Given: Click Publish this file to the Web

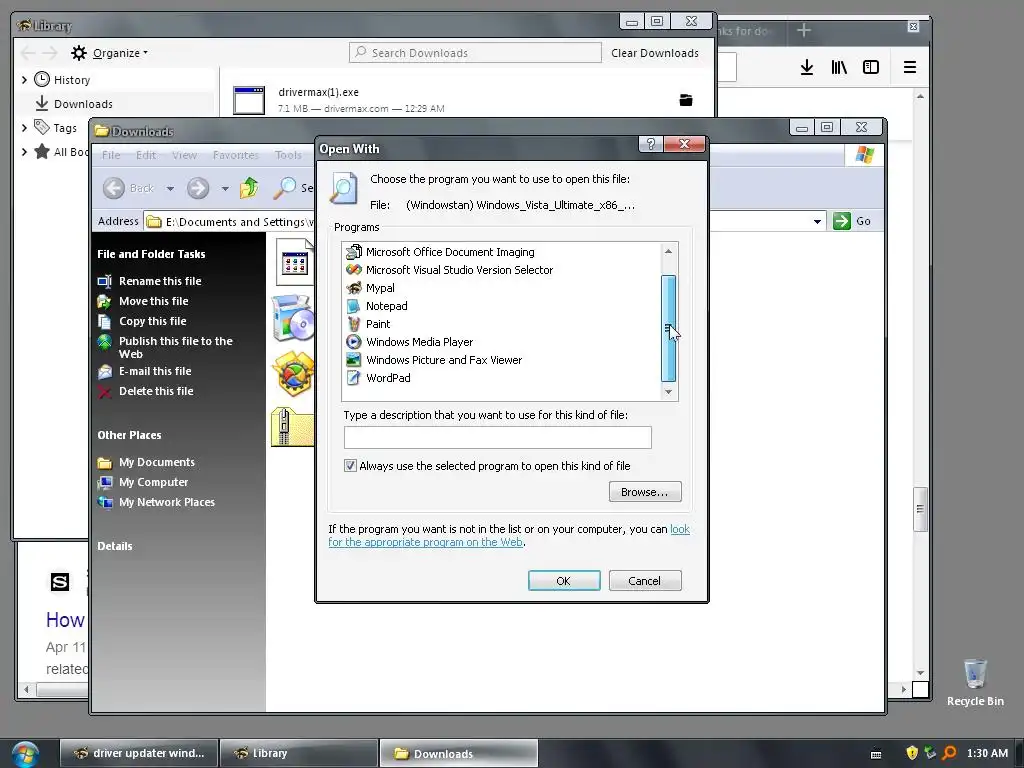Looking at the screenshot, I should [x=165, y=347].
